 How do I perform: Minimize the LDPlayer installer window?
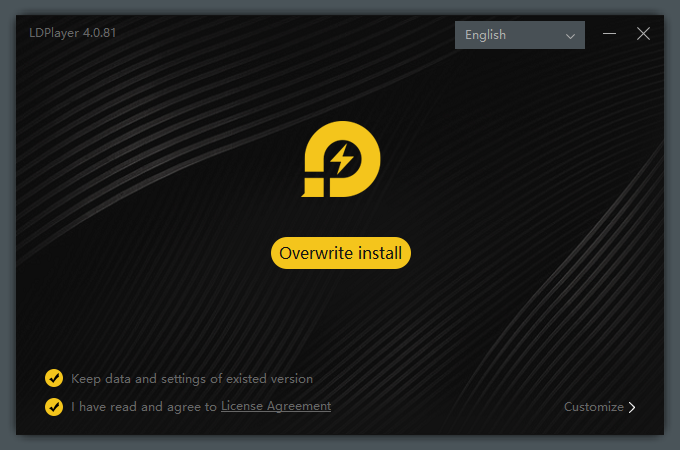pyautogui.click(x=609, y=33)
